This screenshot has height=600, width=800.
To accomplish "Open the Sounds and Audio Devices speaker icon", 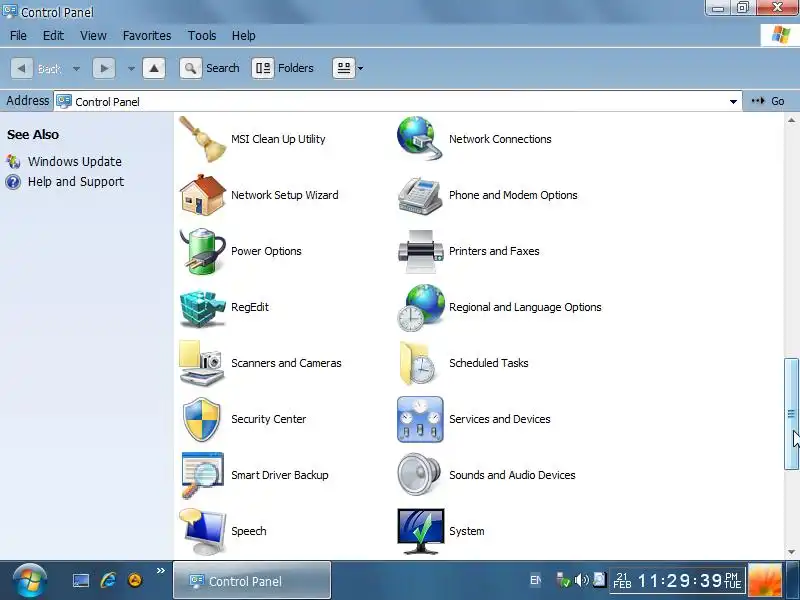I will [418, 475].
